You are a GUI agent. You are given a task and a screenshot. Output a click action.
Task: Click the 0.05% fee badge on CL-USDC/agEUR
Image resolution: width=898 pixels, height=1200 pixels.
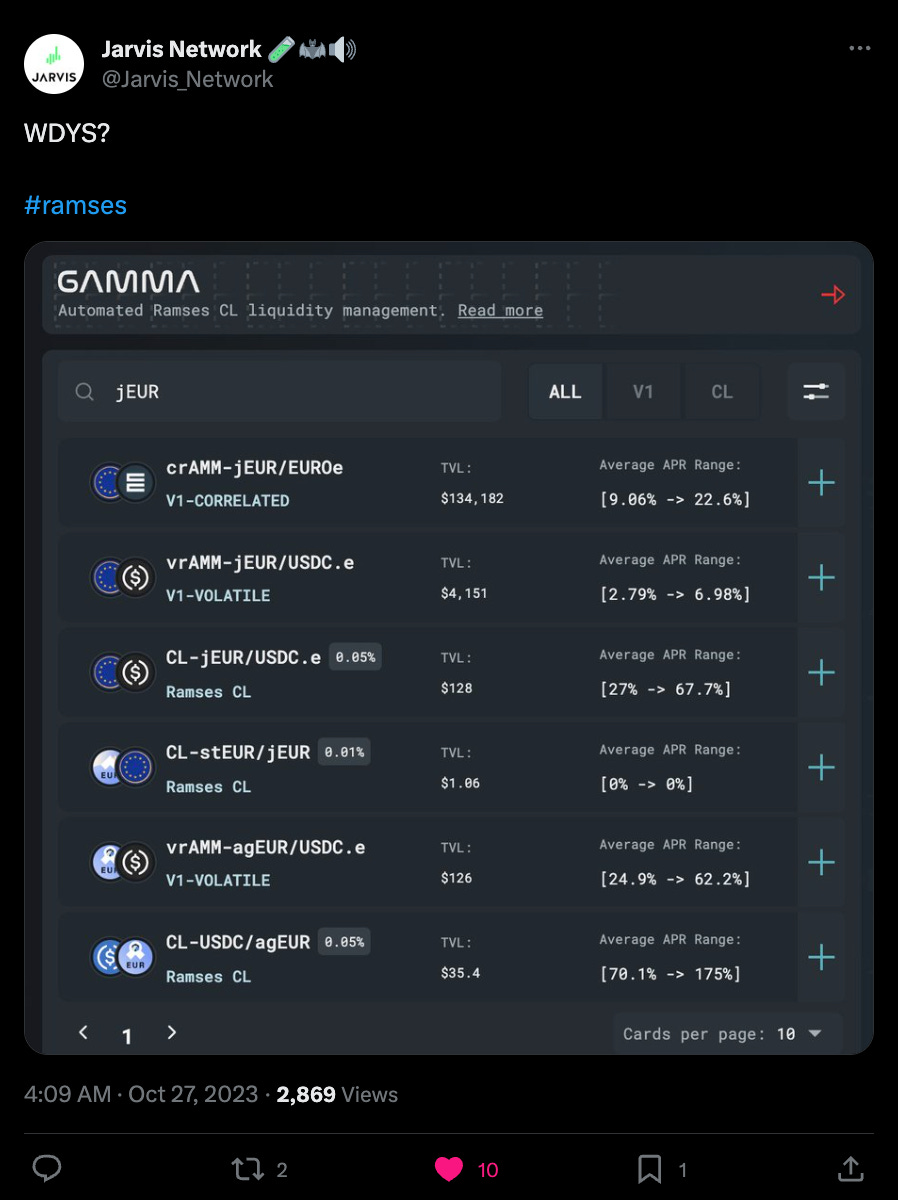344,942
